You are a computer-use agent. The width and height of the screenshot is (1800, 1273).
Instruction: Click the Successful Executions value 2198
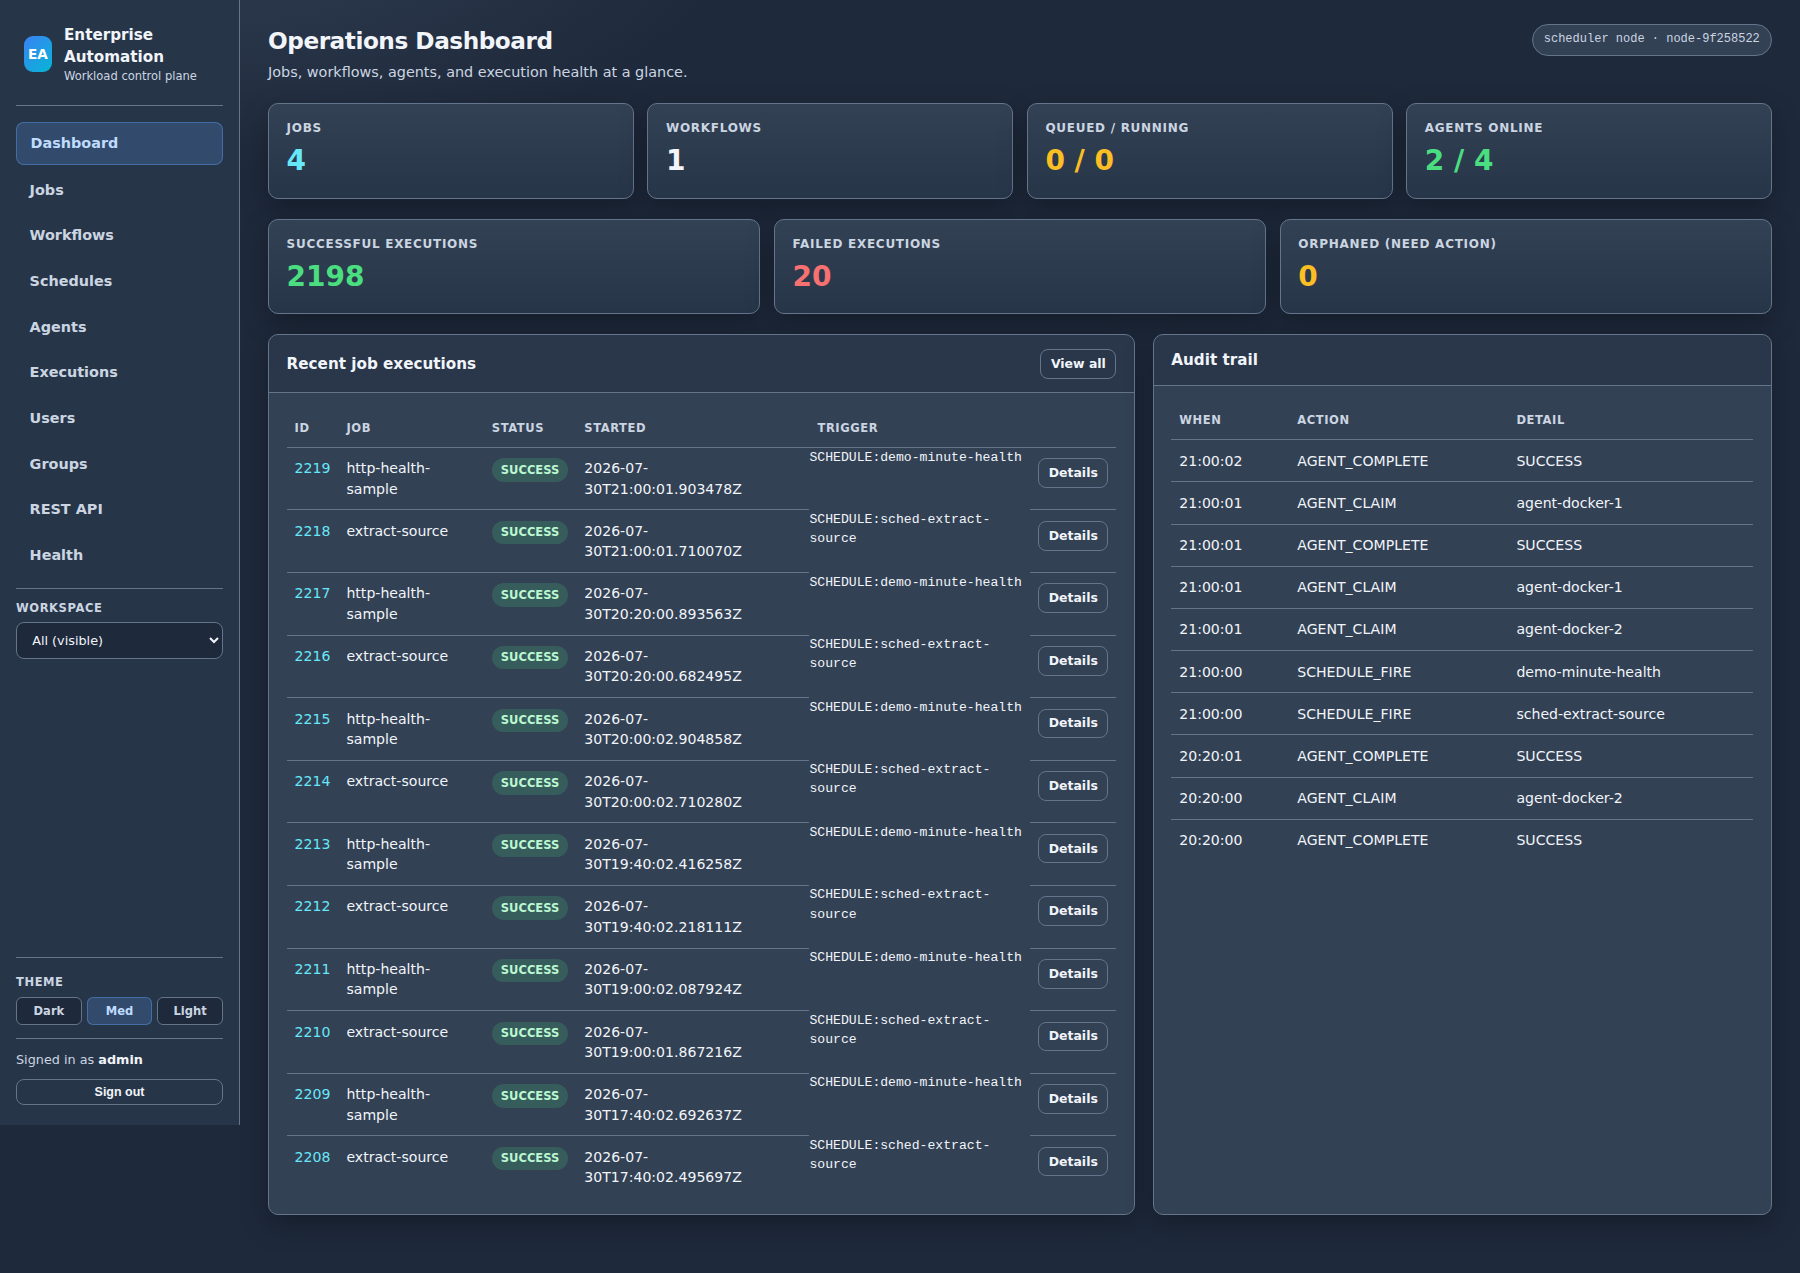click(x=325, y=276)
